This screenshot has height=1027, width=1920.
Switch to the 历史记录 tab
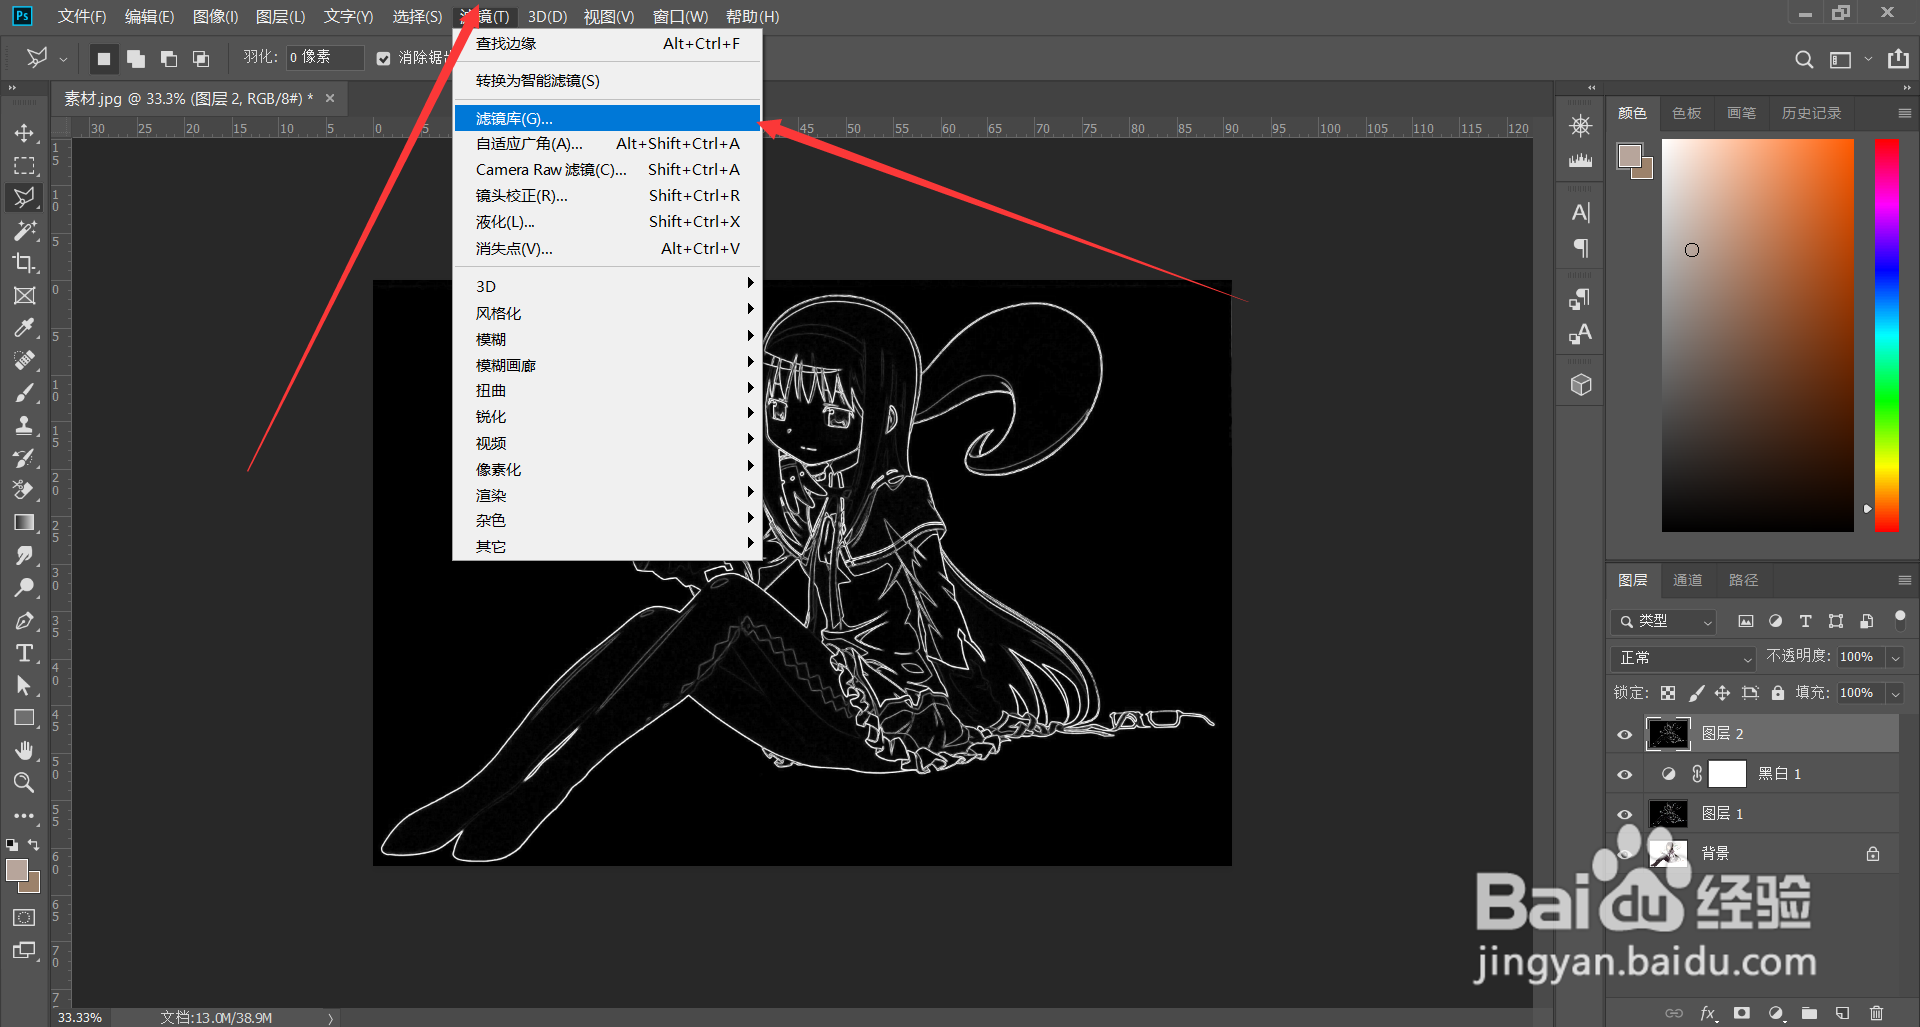(1811, 113)
